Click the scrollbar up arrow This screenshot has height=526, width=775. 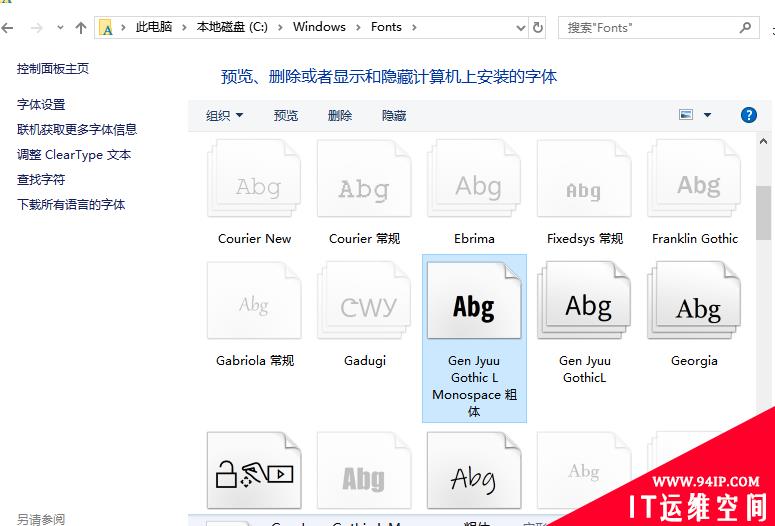click(763, 142)
